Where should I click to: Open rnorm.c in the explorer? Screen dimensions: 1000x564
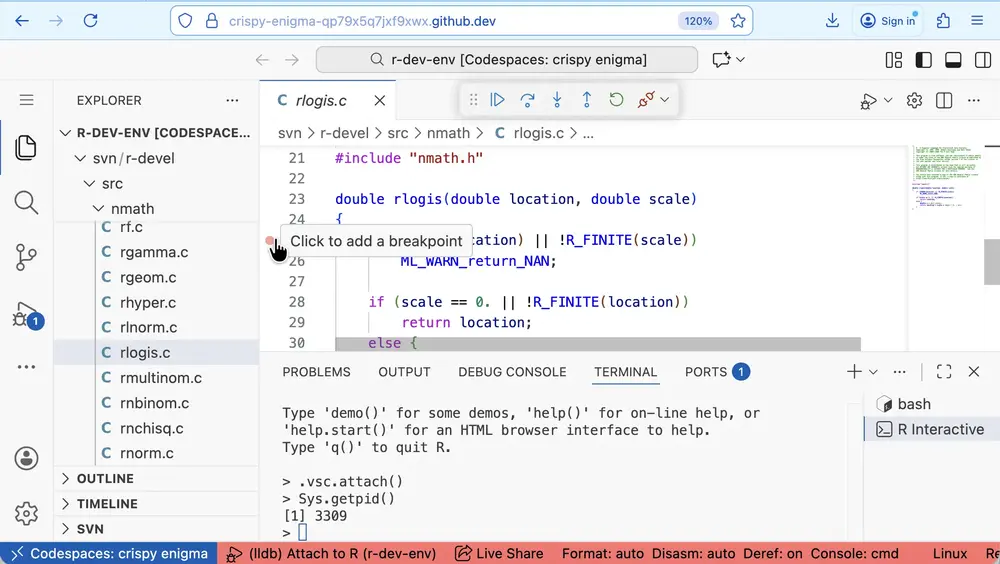(x=147, y=453)
